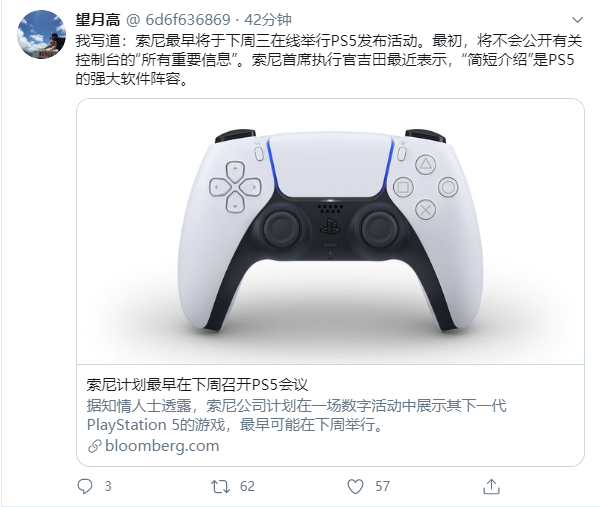Expand the tweet options chevron
The height and width of the screenshot is (507, 600).
577,20
